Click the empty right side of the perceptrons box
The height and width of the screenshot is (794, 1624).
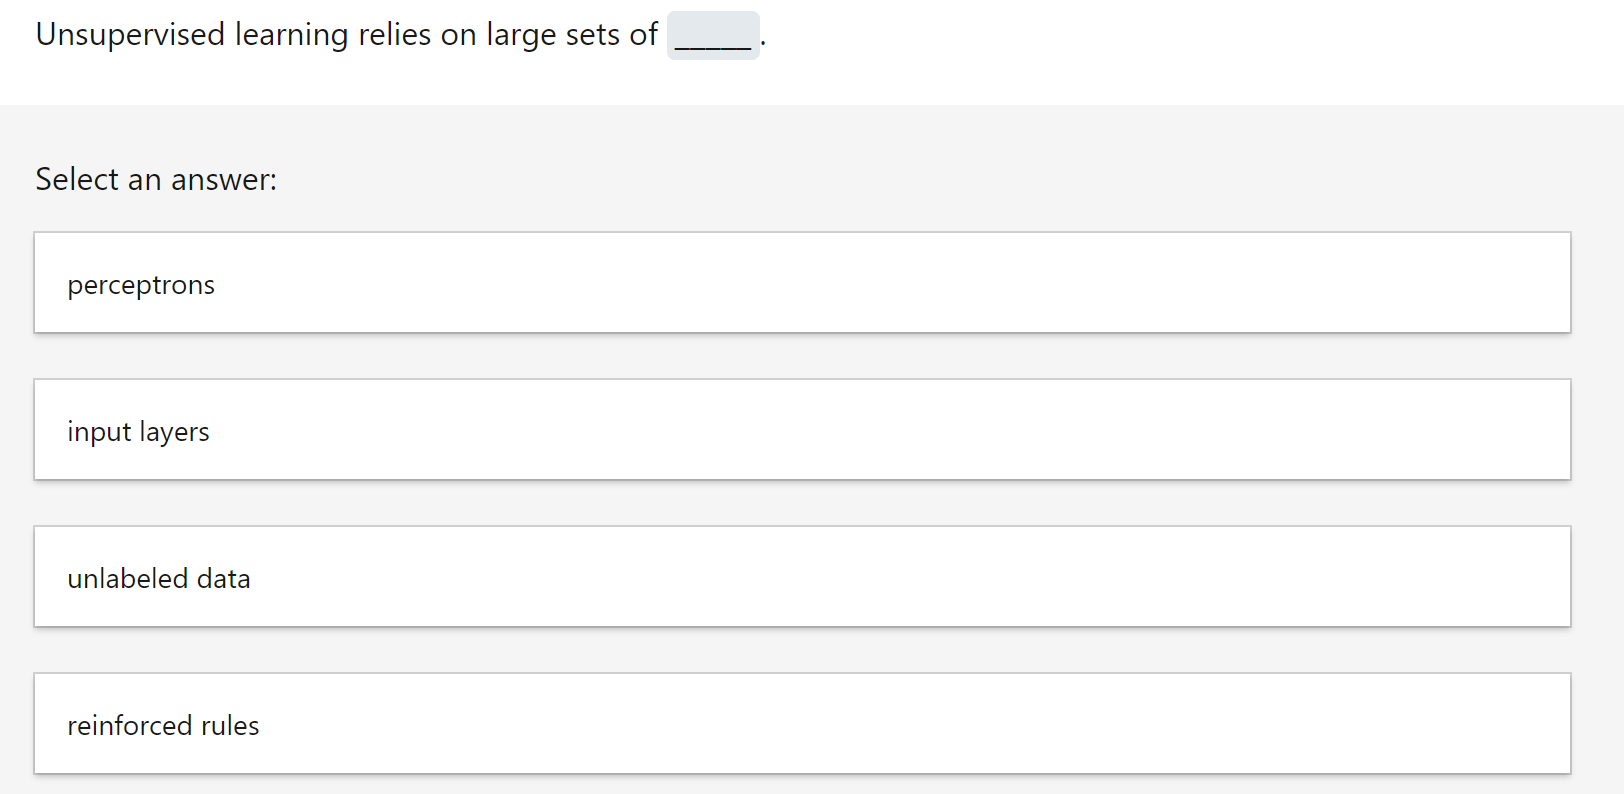tap(1300, 283)
